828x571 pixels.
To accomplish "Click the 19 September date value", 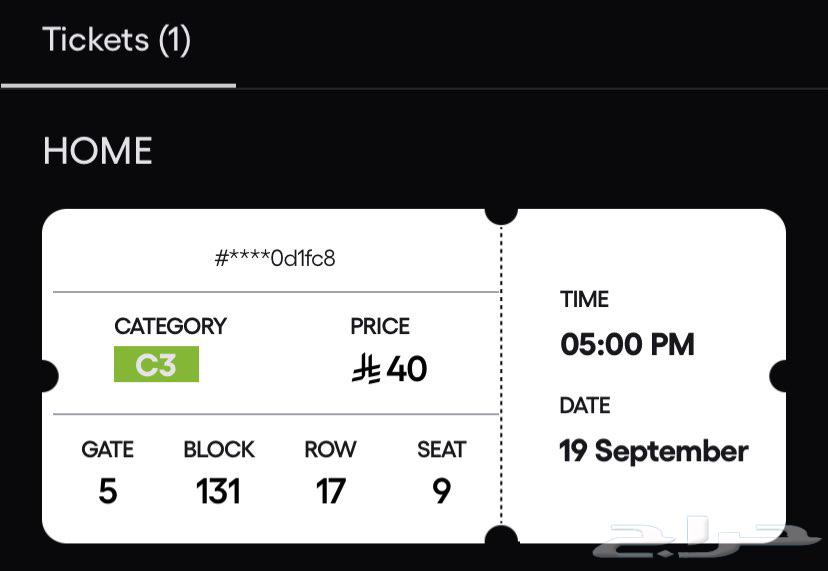I will click(653, 451).
